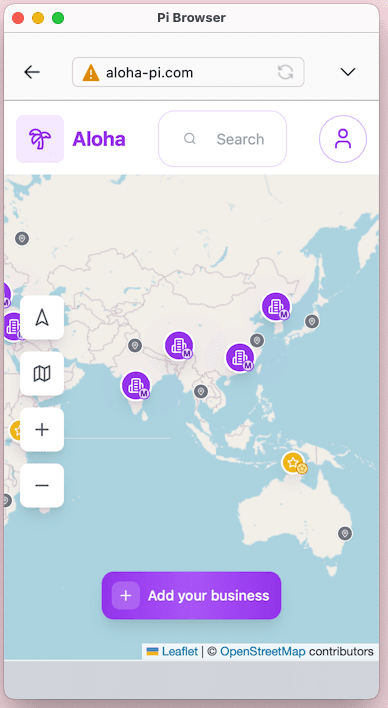
Task: Click the orange security warning triangle
Action: 91,72
